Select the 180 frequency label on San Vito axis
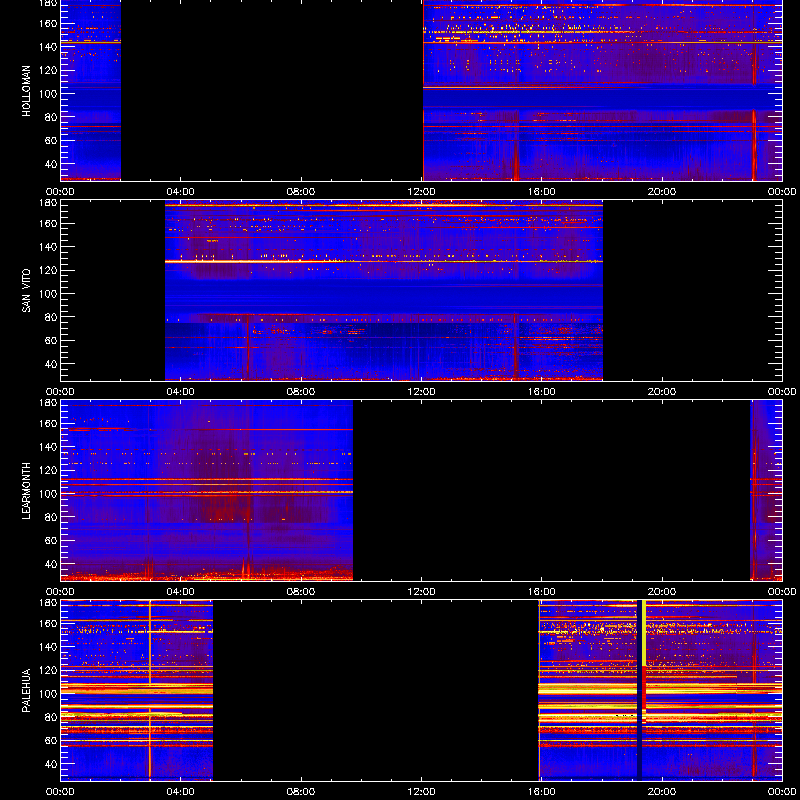The image size is (800, 800). tap(48, 203)
